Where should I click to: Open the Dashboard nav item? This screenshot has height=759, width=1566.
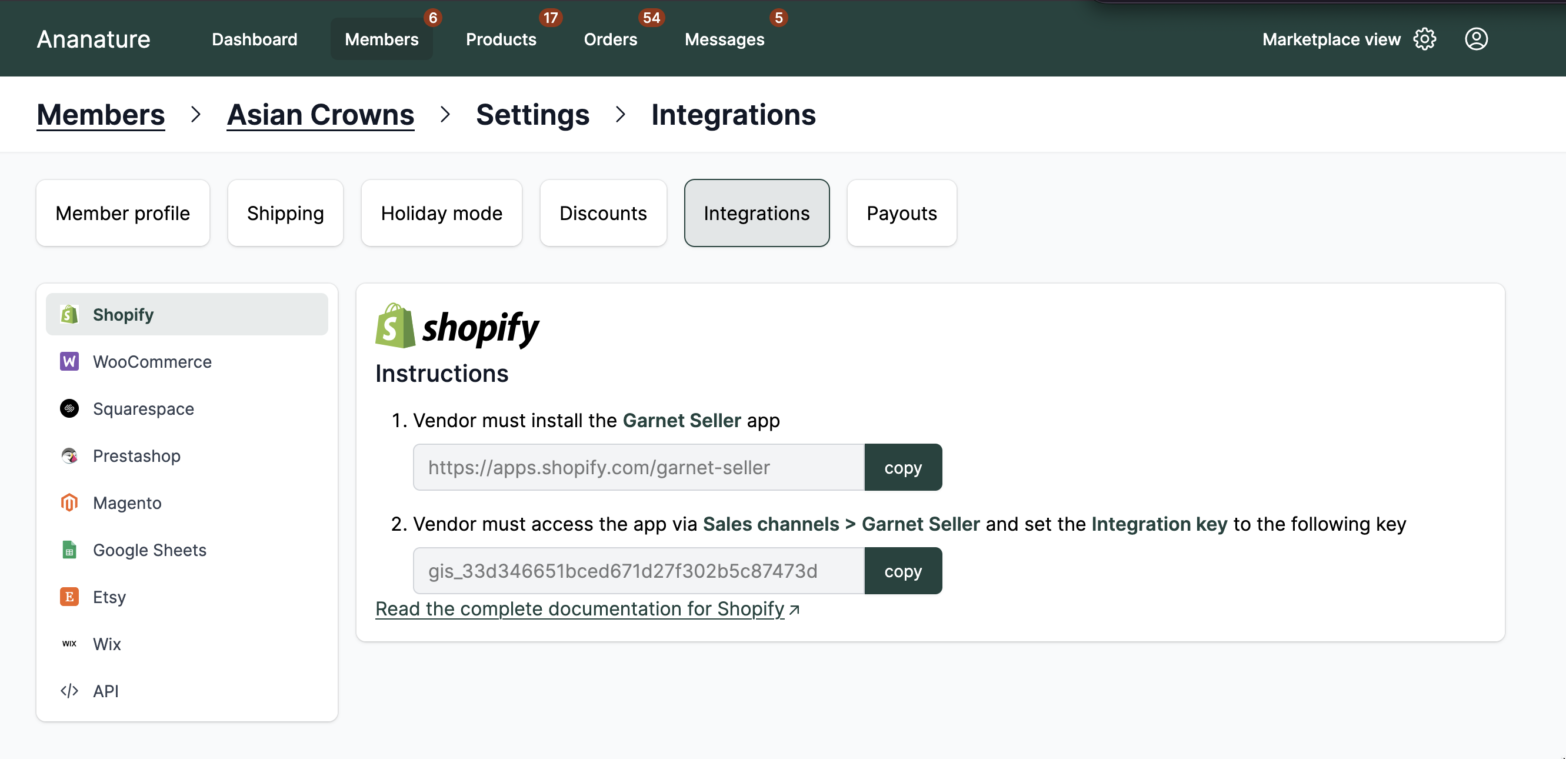[254, 40]
